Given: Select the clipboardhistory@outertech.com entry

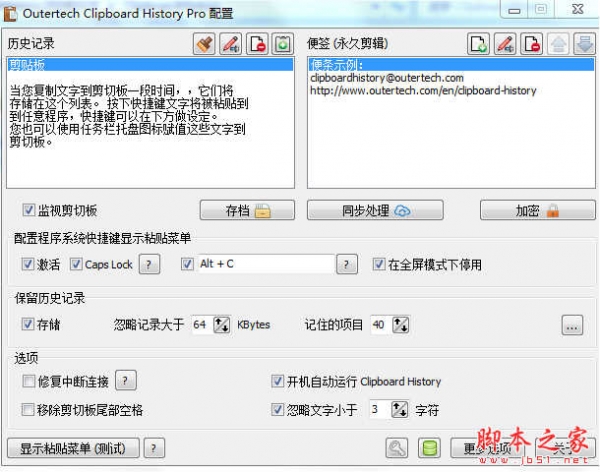Looking at the screenshot, I should tap(387, 78).
